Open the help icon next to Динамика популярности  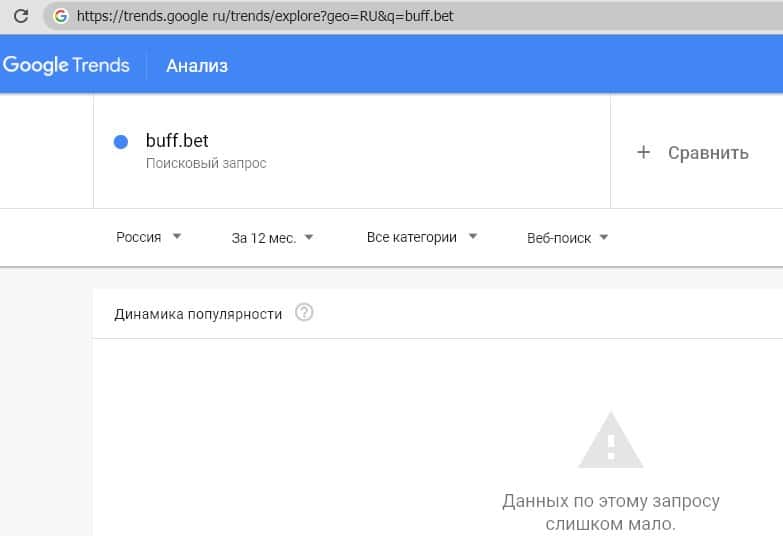point(305,313)
